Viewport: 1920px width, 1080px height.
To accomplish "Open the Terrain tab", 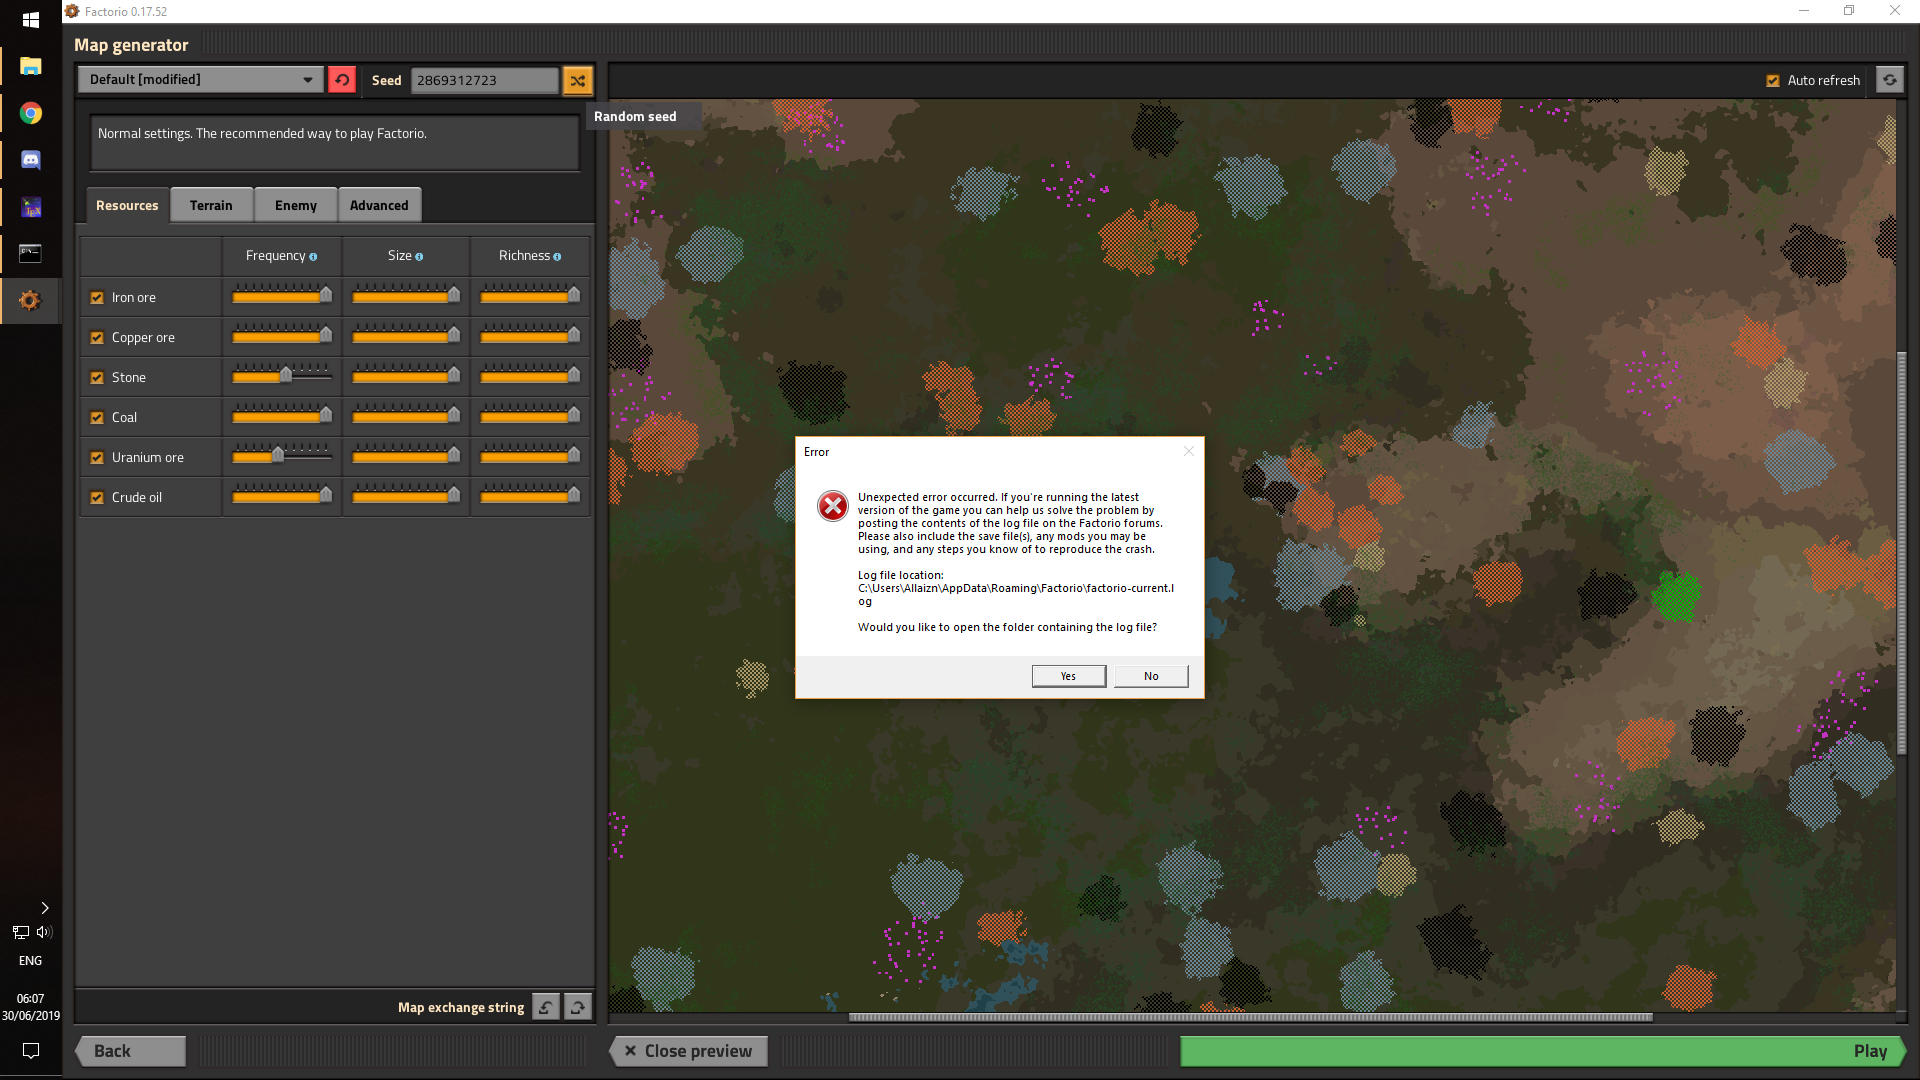I will pyautogui.click(x=211, y=205).
